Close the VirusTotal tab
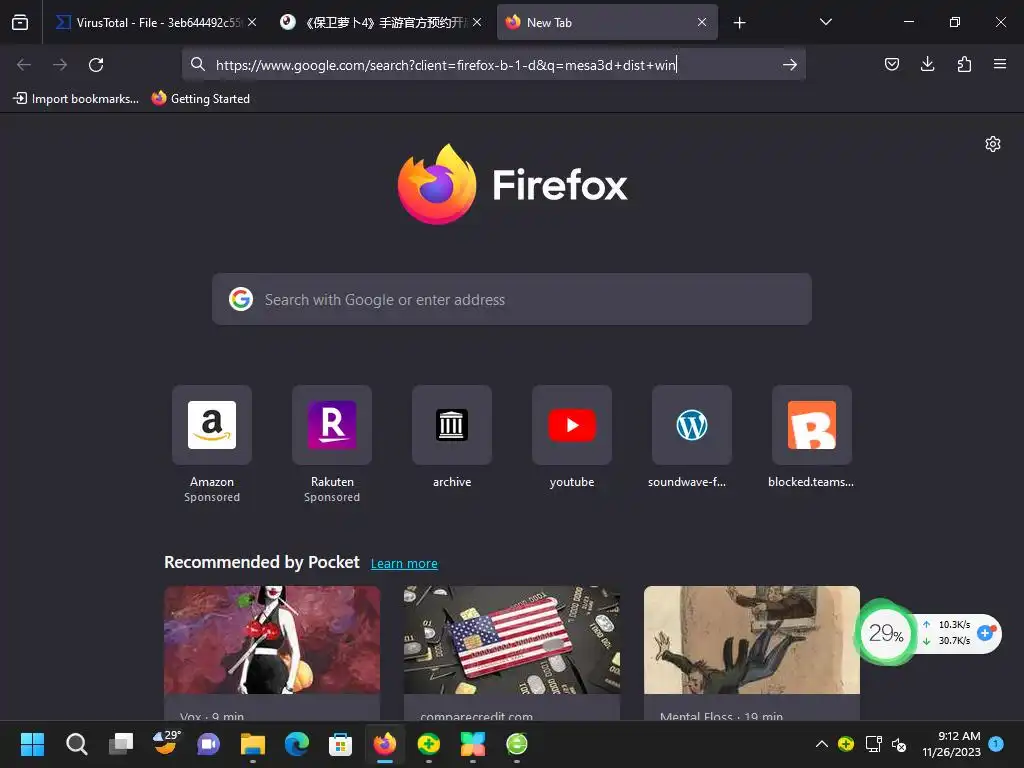Screen dimensions: 1024x768 click(x=252, y=22)
